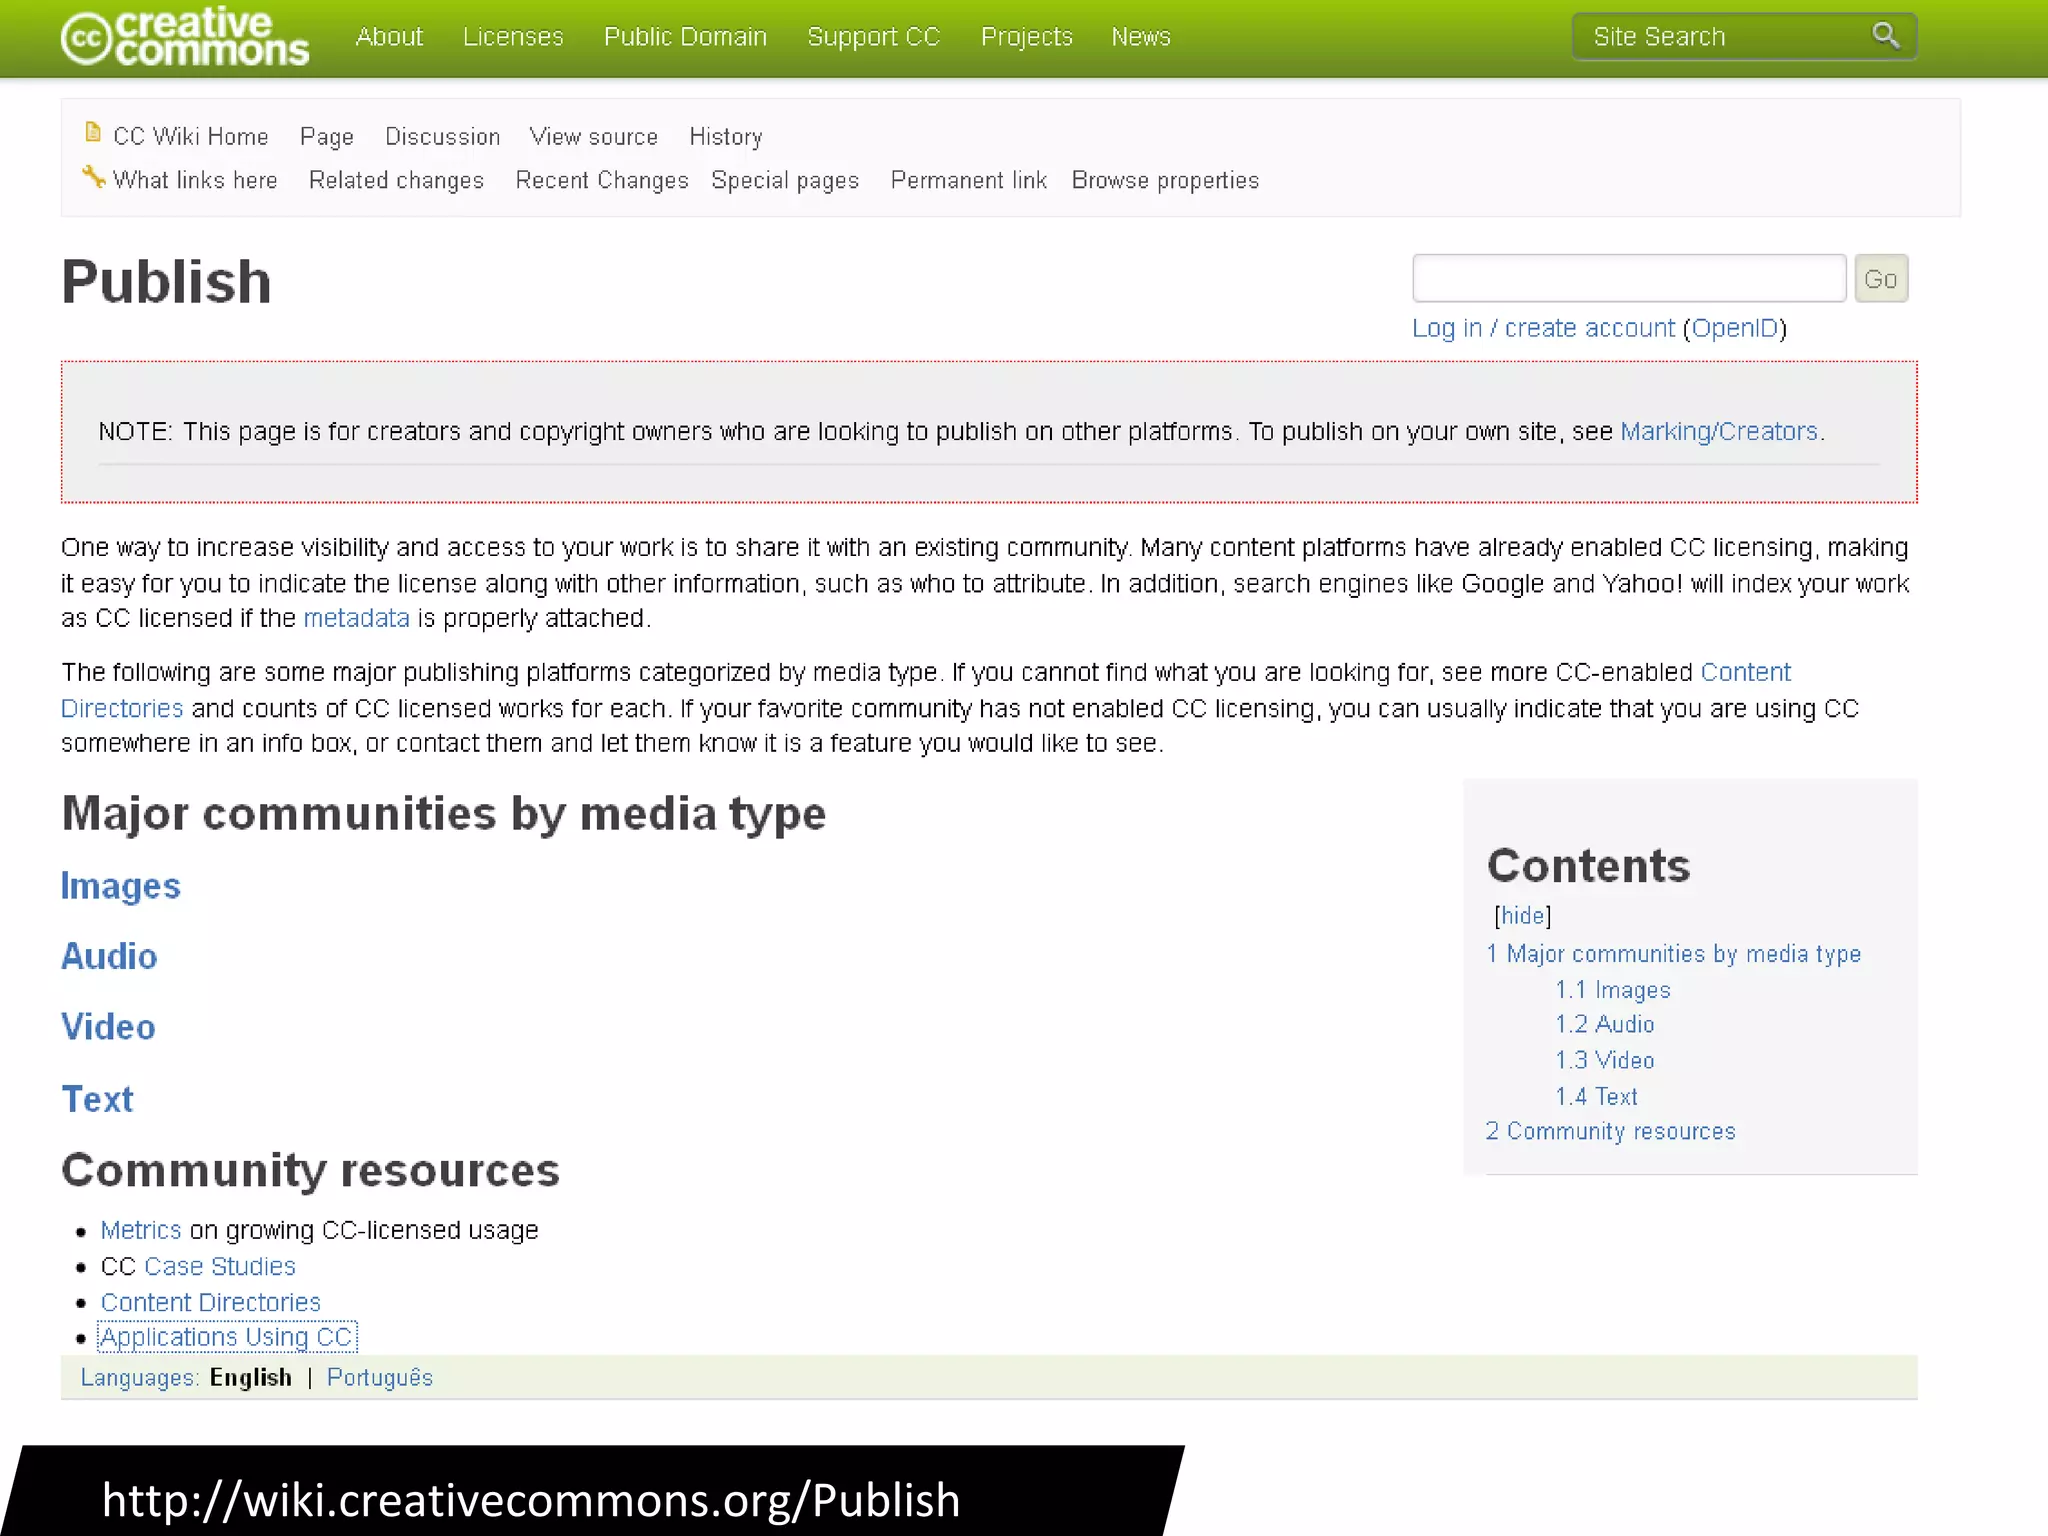Open the News menu

point(1141,37)
